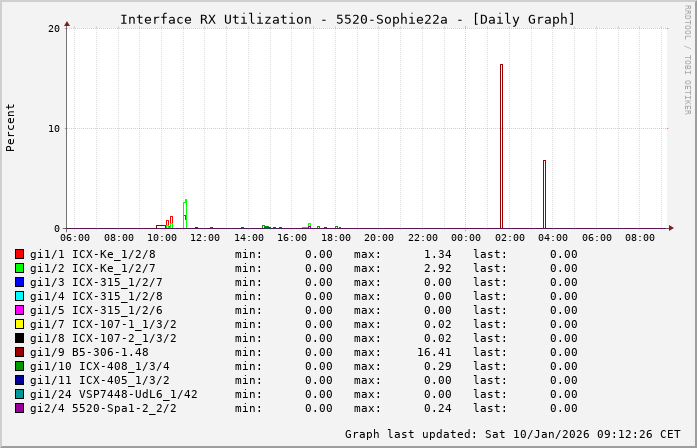Click the red gi1/1 legend color swatch
The width and height of the screenshot is (697, 448).
[19, 254]
